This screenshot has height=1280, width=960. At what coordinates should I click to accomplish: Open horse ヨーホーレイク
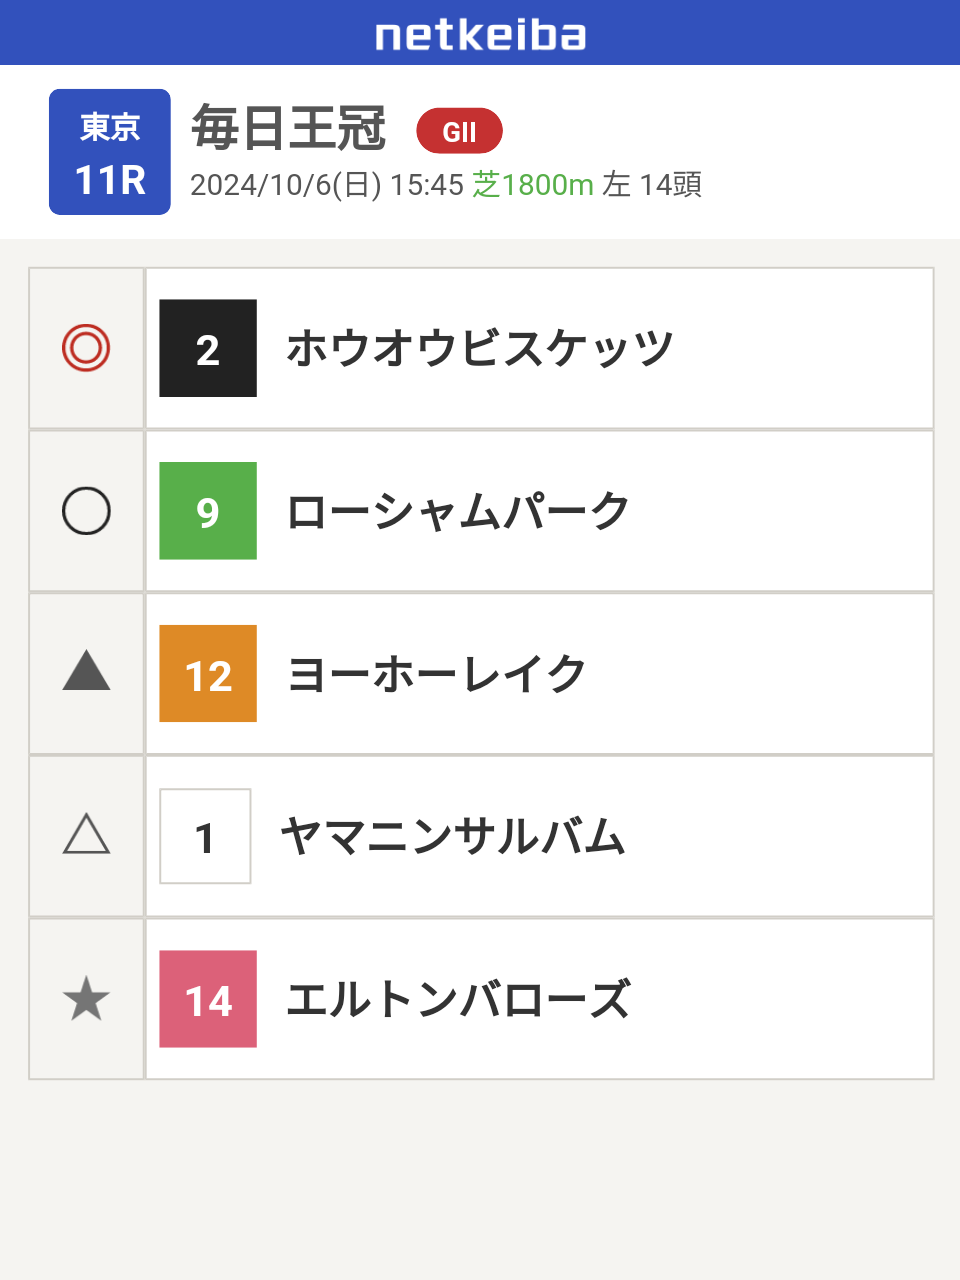(436, 674)
